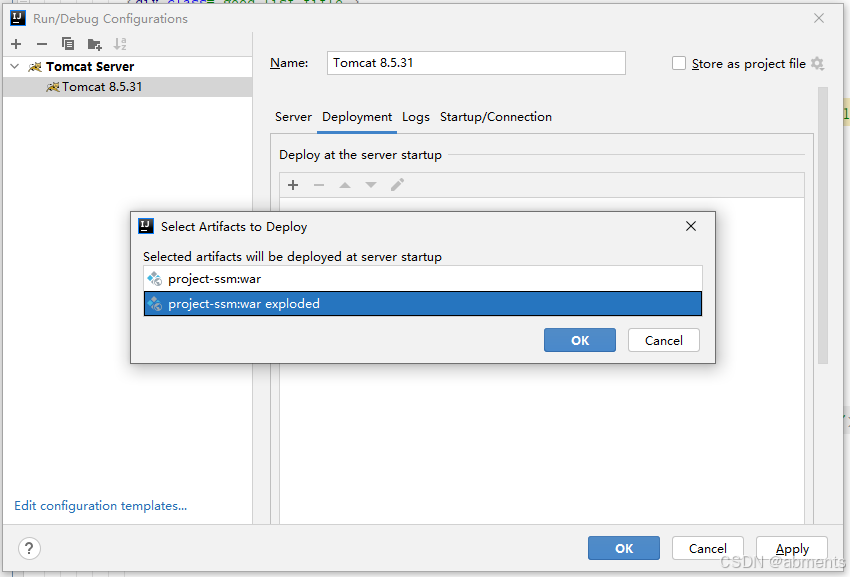Open help with question mark button
Image resolution: width=850 pixels, height=577 pixels.
tap(29, 548)
